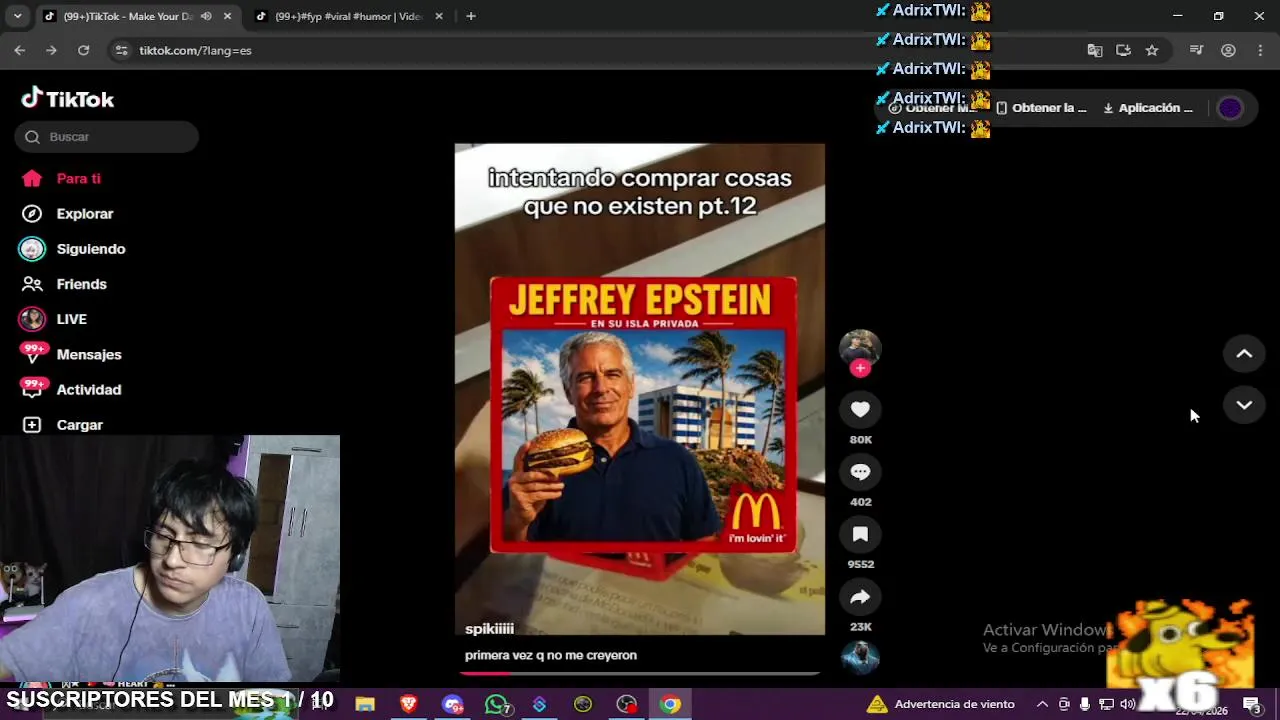
Task: Open video creator's profile avatar
Action: click(860, 347)
